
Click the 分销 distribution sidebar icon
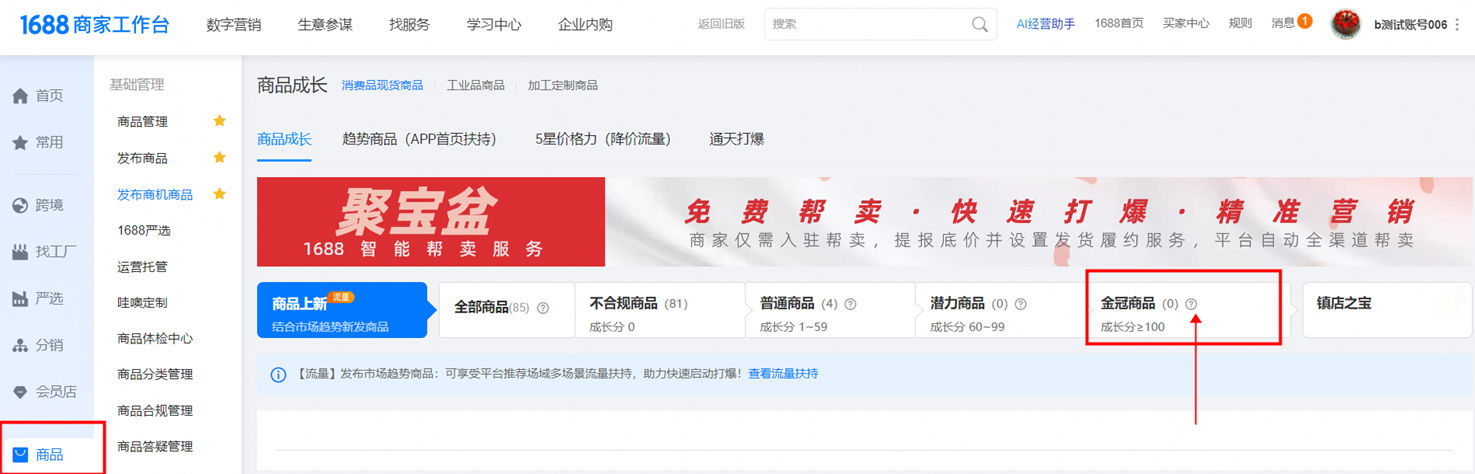20,345
